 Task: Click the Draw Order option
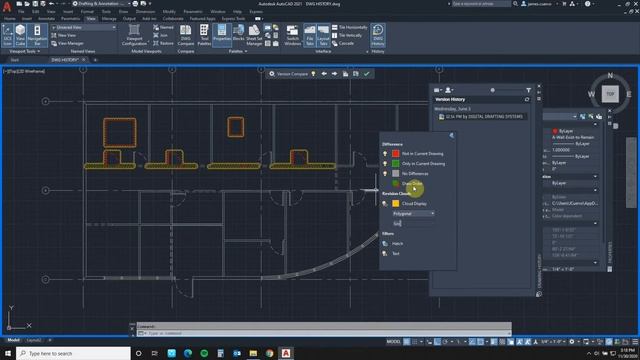412,184
